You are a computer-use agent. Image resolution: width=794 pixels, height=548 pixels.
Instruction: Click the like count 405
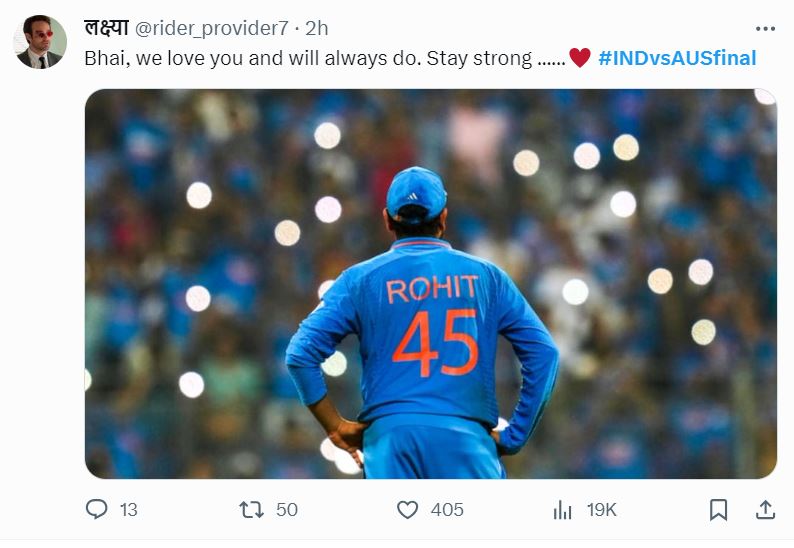tap(447, 510)
